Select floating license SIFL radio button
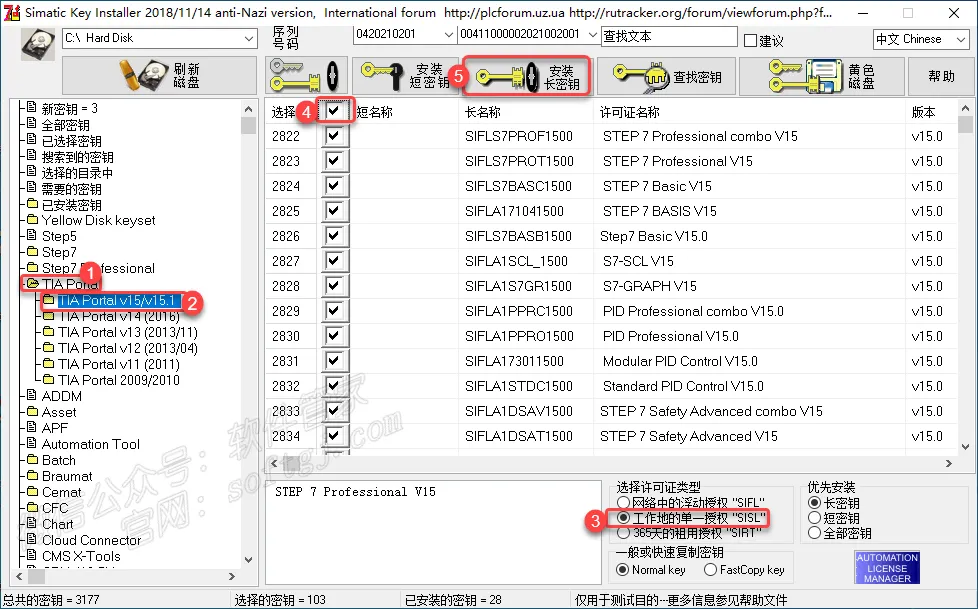This screenshot has height=609, width=978. 623,502
